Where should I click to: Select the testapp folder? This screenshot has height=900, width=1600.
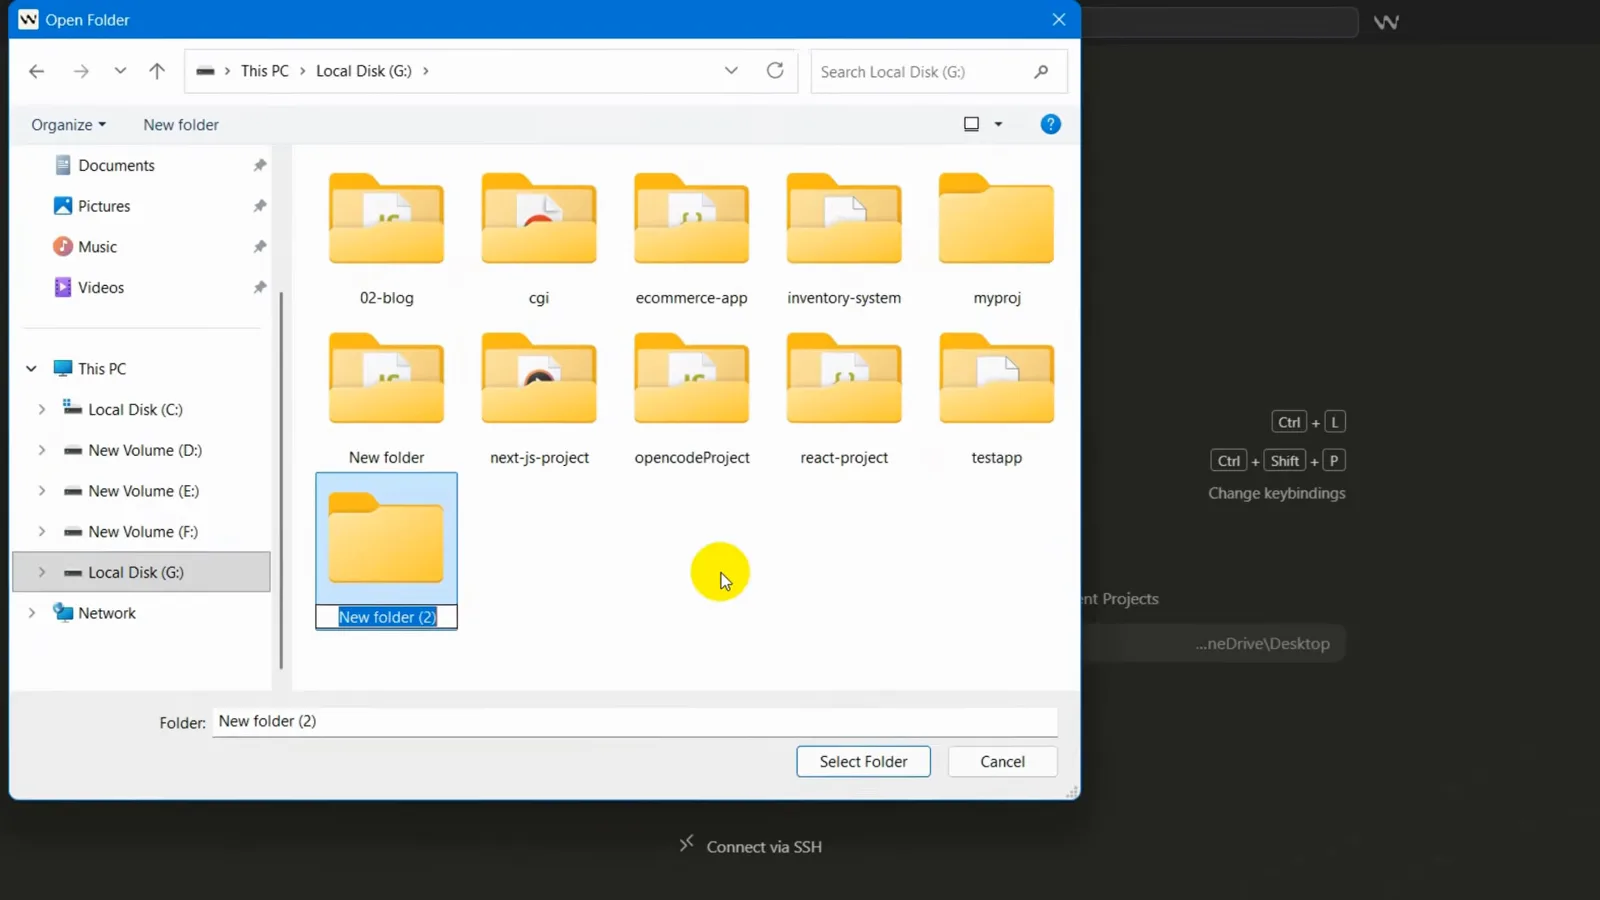(x=997, y=398)
